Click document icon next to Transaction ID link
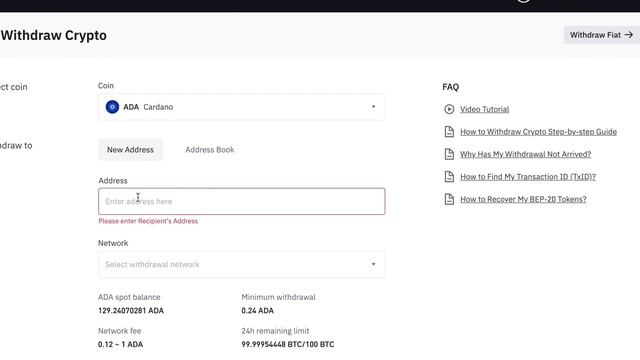This screenshot has height=360, width=640. [x=449, y=176]
